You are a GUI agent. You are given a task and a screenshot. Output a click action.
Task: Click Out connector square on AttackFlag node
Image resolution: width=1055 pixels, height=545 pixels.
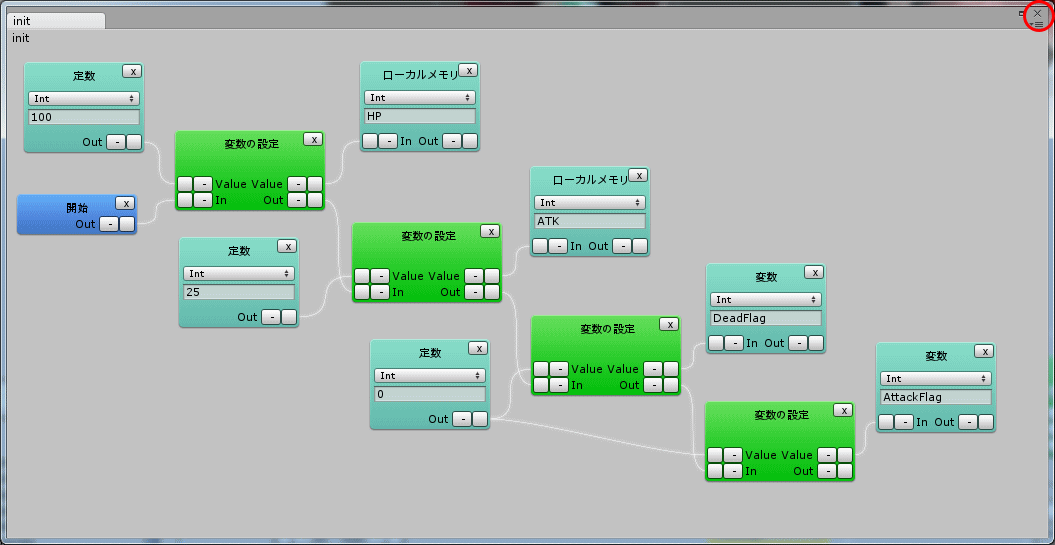(986, 422)
